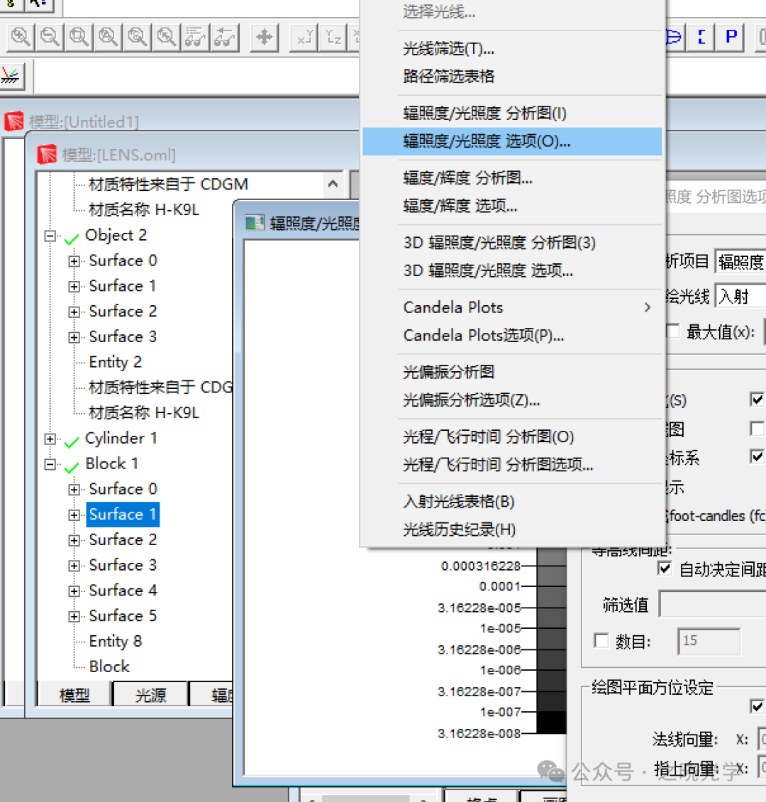Click the blue P toolbar icon
The width and height of the screenshot is (766, 802).
731,37
